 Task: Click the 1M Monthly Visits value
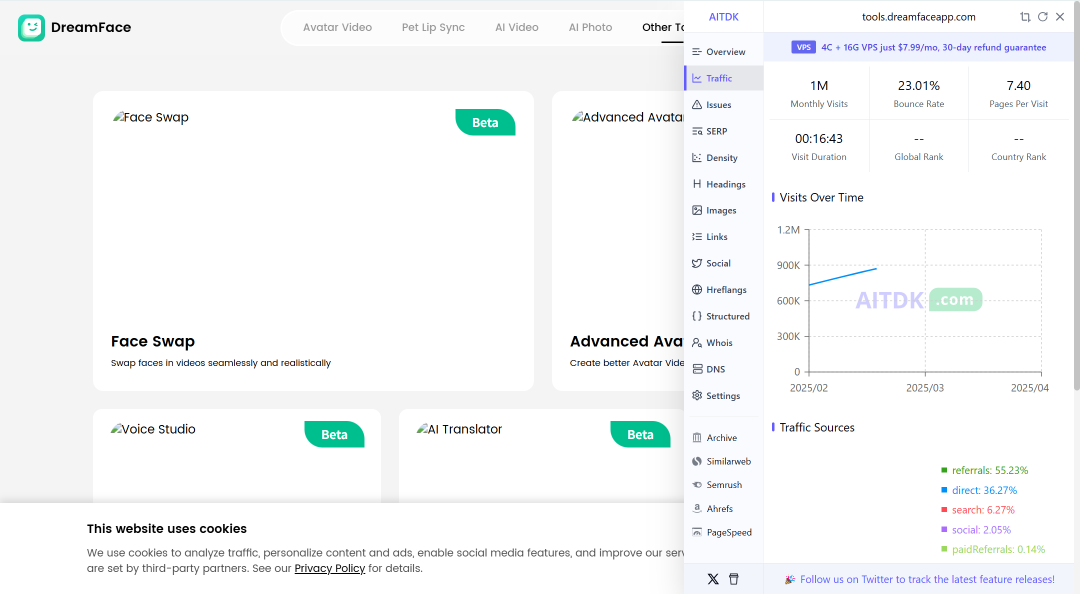819,86
